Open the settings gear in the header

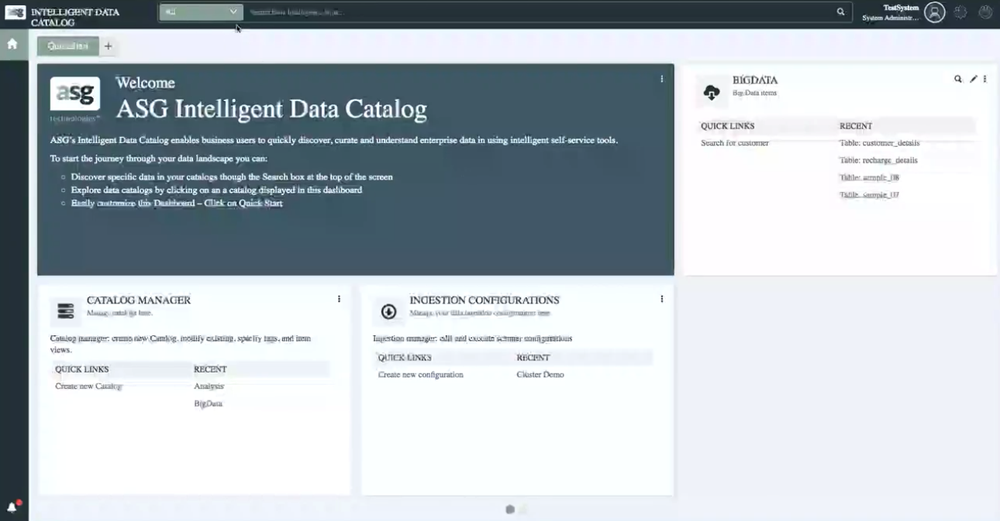[x=960, y=12]
